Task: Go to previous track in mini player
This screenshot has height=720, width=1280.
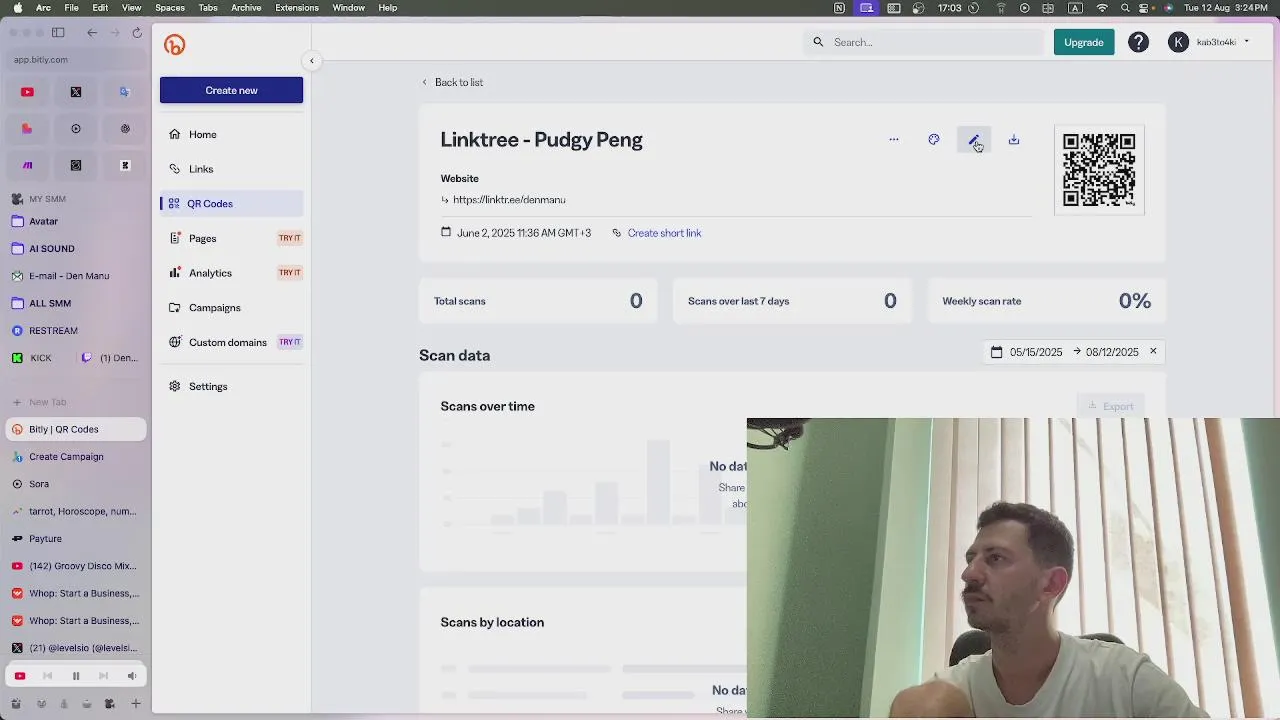Action: click(x=47, y=676)
